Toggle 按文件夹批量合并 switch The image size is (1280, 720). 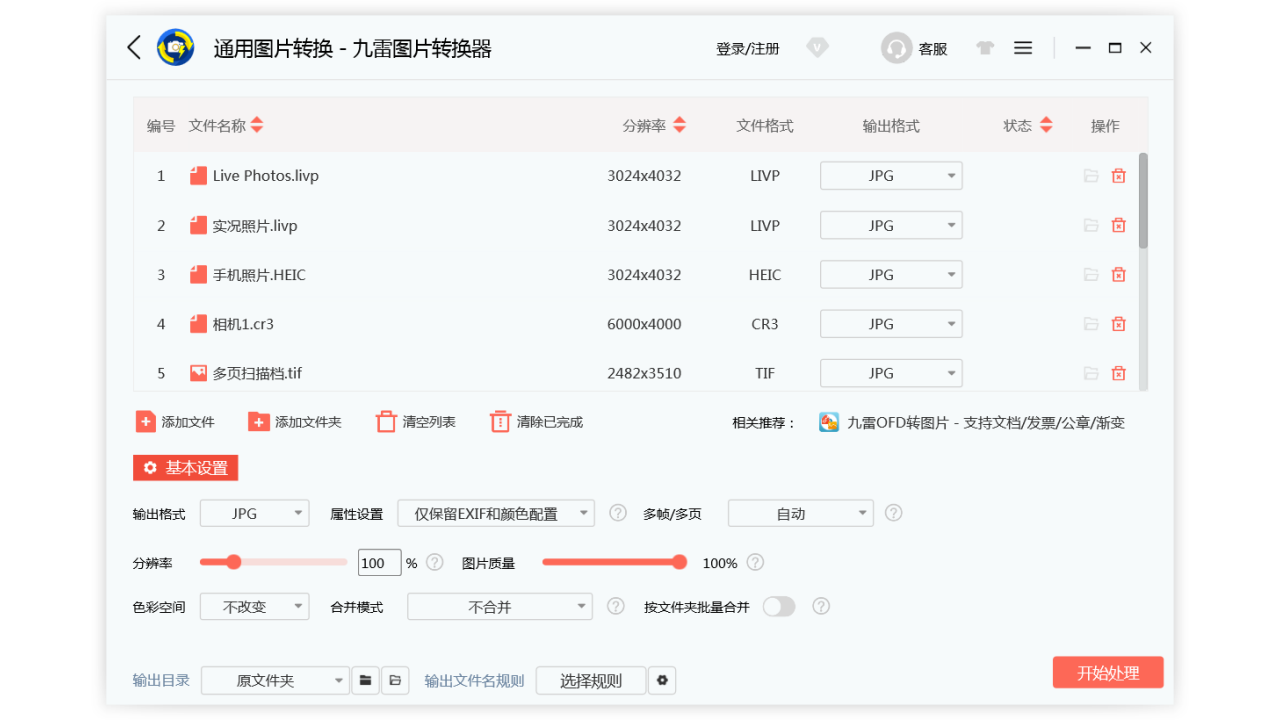pyautogui.click(x=779, y=606)
